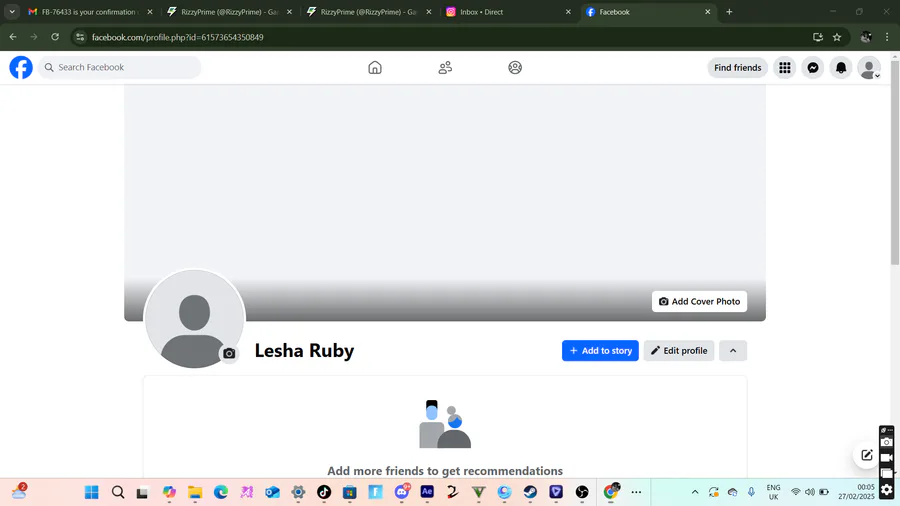The image size is (900, 506).
Task: Open the Friends icon in top navigation
Action: (445, 68)
